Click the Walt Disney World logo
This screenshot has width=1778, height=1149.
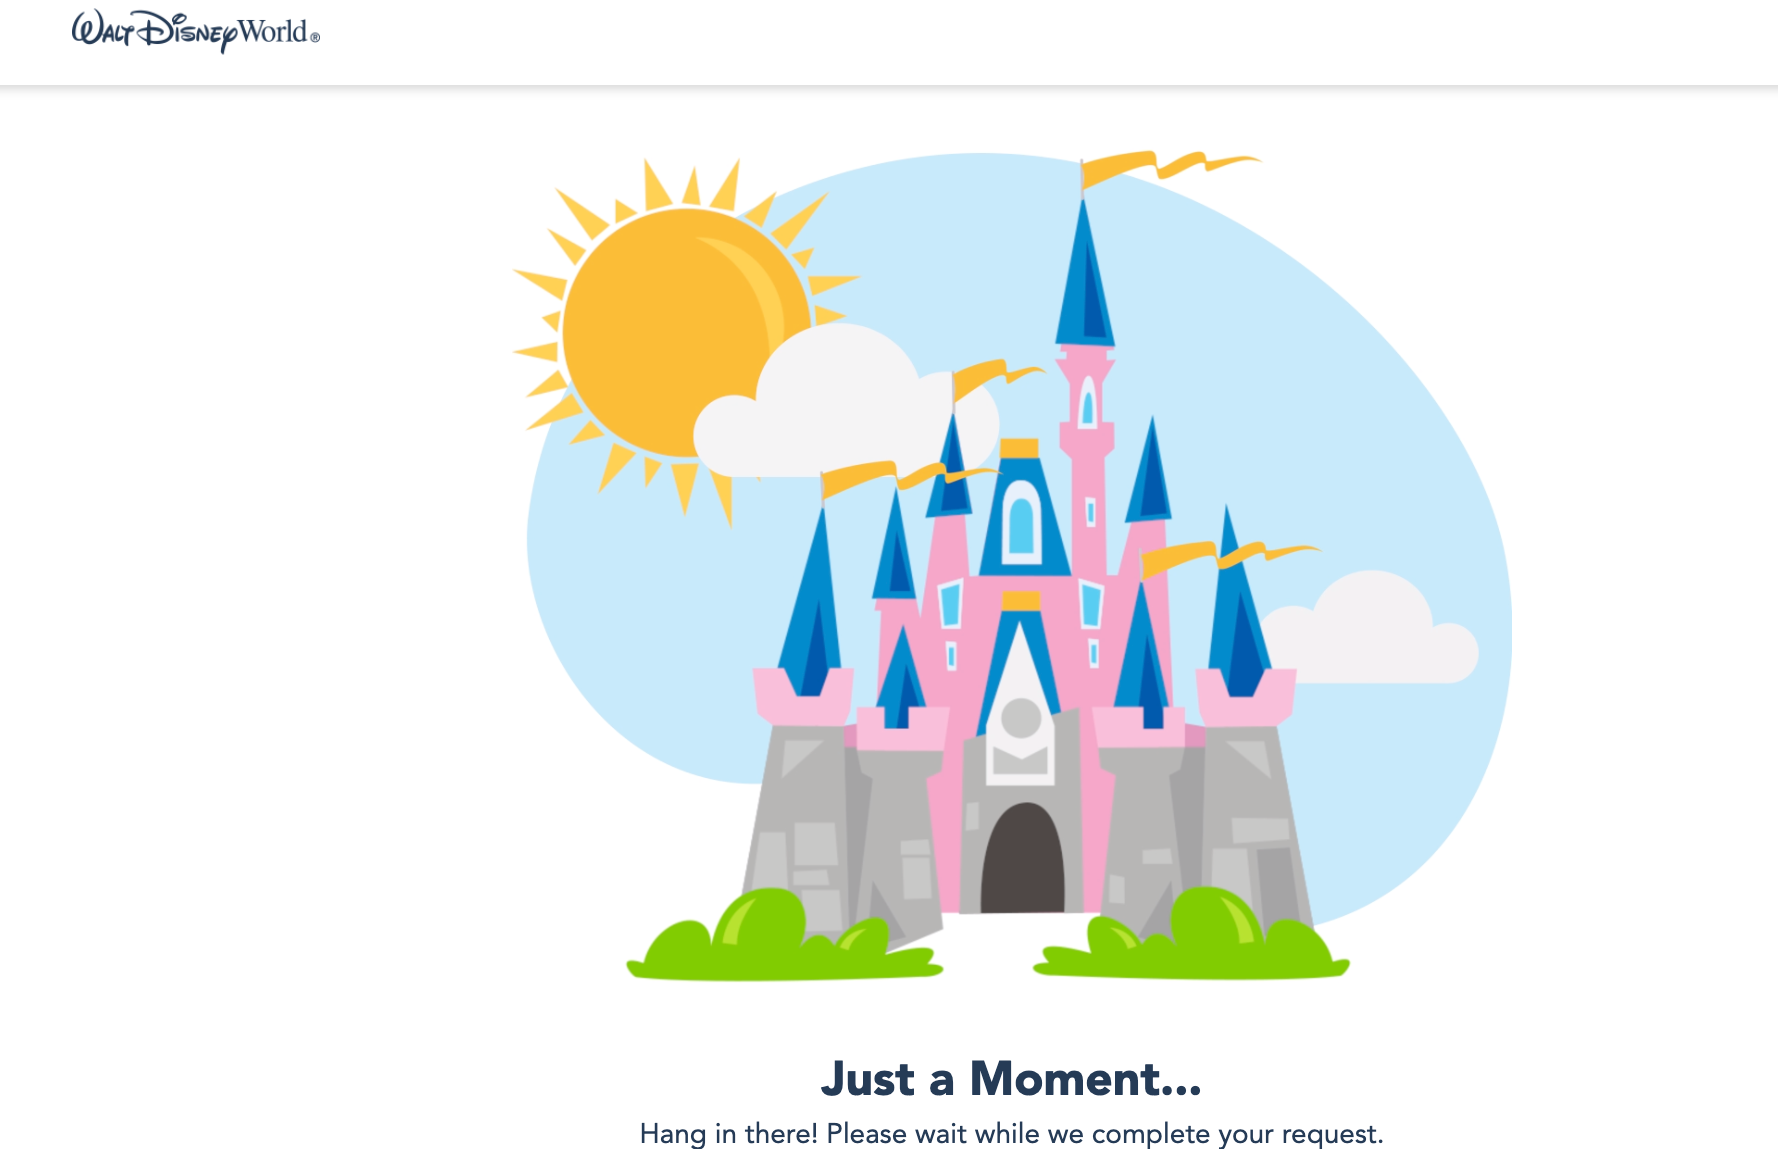click(x=195, y=31)
